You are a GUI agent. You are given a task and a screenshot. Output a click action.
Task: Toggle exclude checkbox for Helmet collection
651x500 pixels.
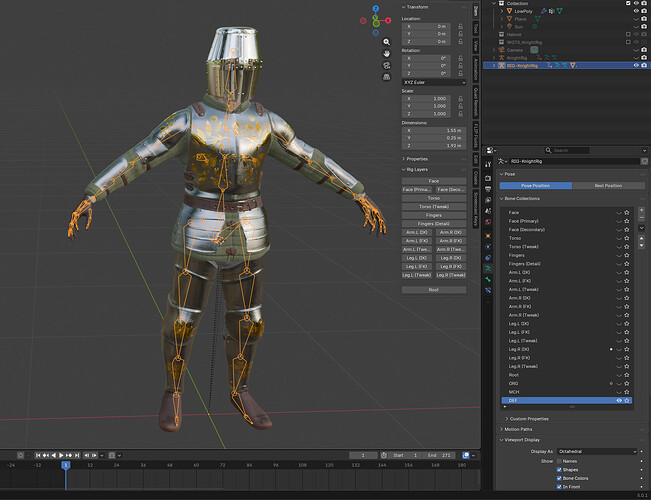(x=628, y=34)
